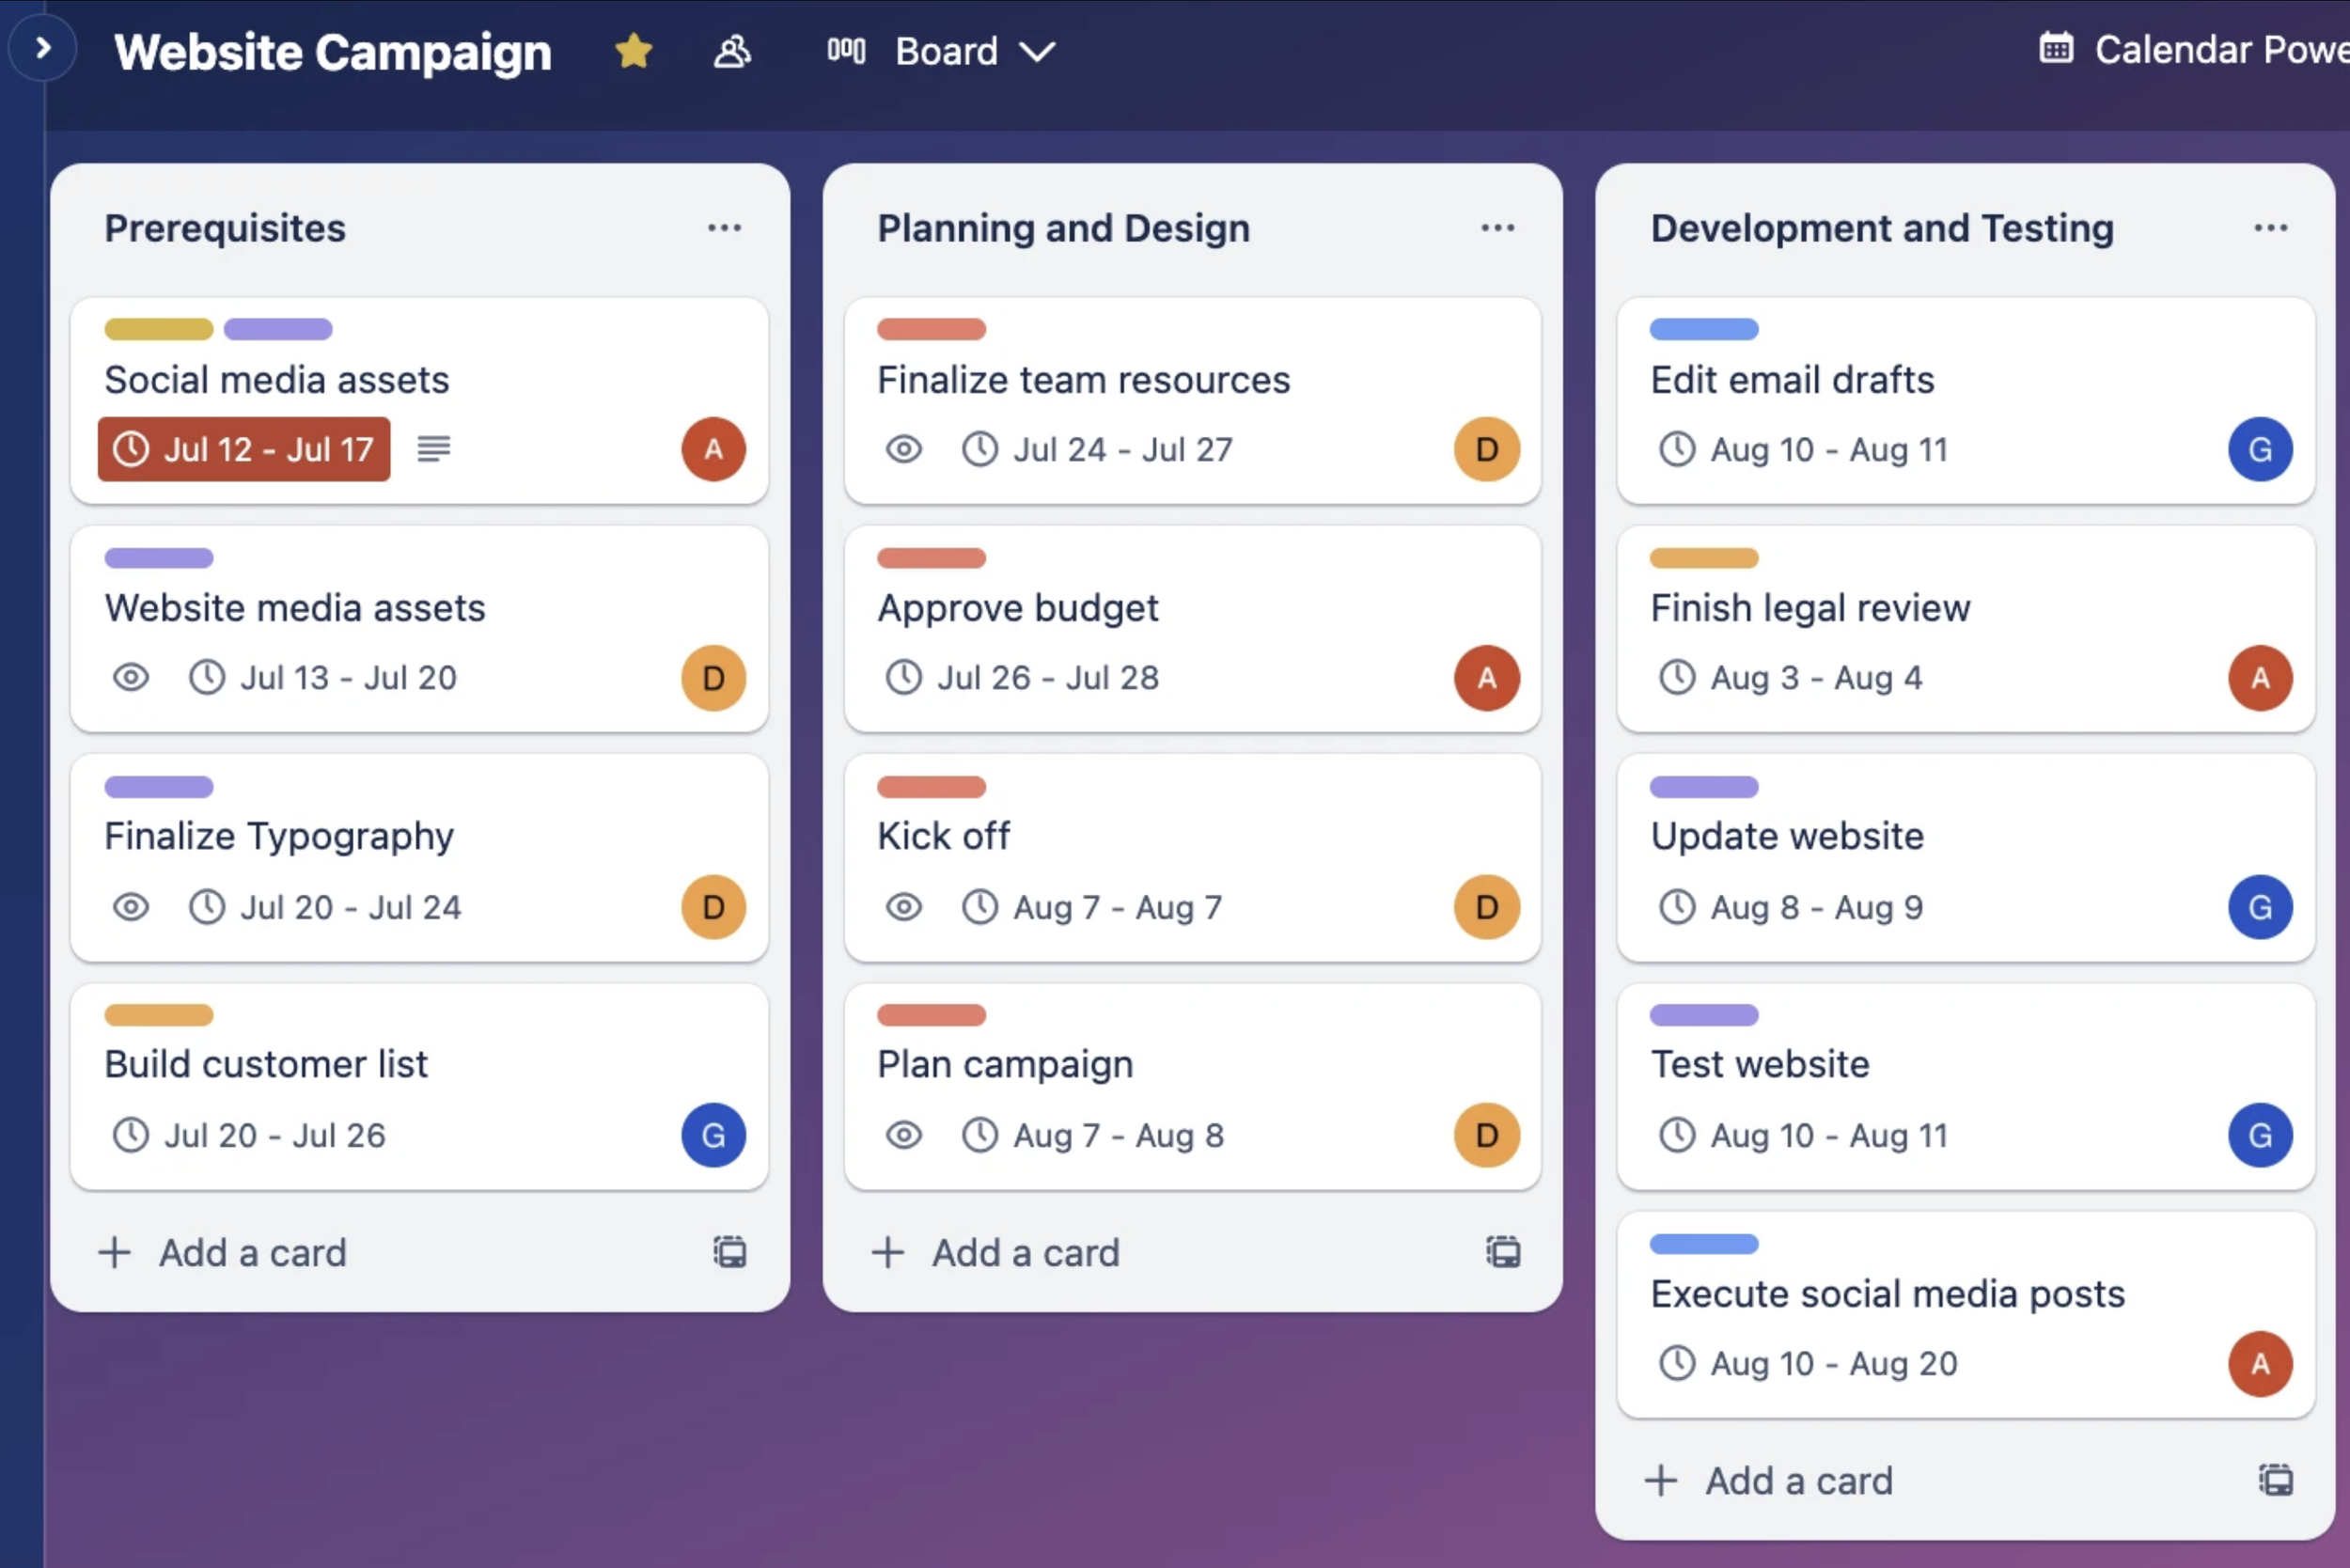2350x1568 pixels.
Task: Open Planning and Design list menu
Action: [x=1497, y=228]
